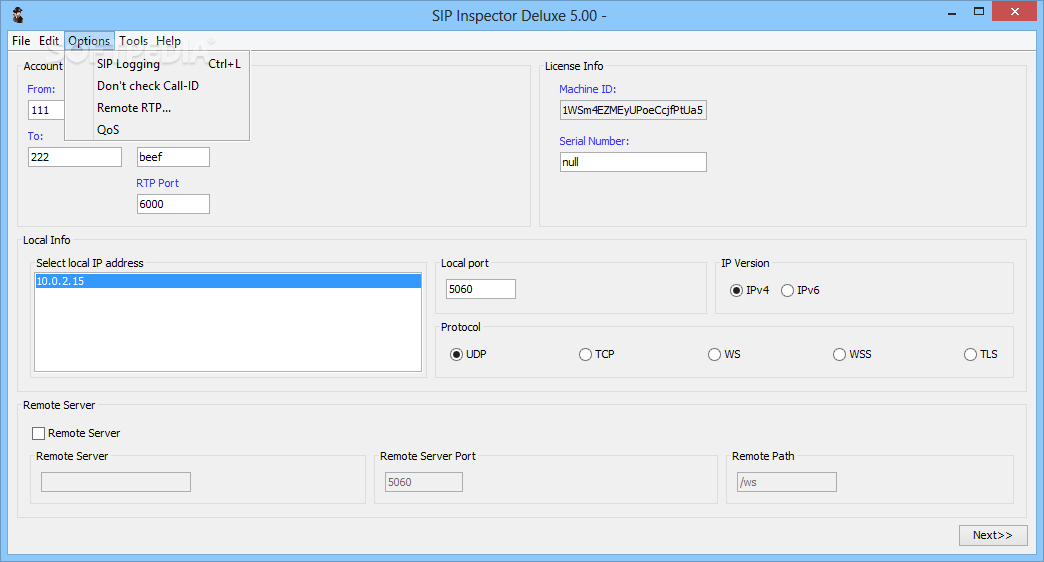Click the Next>> button
The width and height of the screenshot is (1044, 562).
click(993, 535)
